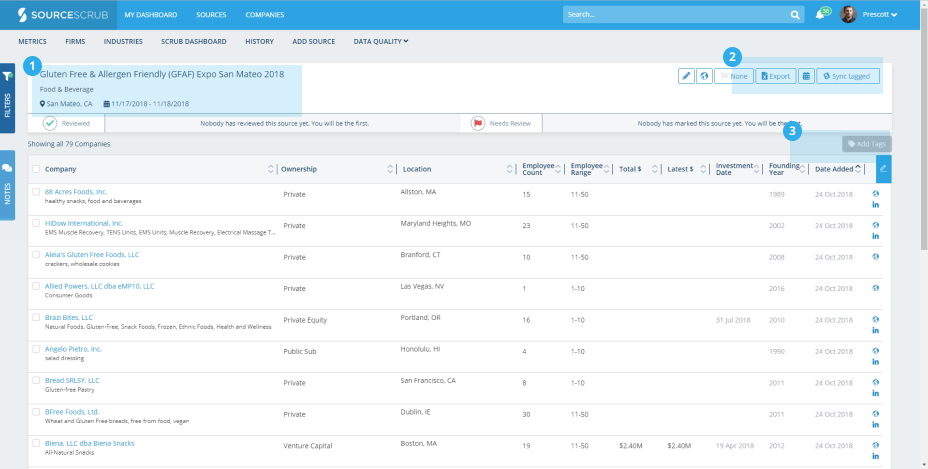Open LinkedIn icon for Angelo Pietro

(x=875, y=362)
